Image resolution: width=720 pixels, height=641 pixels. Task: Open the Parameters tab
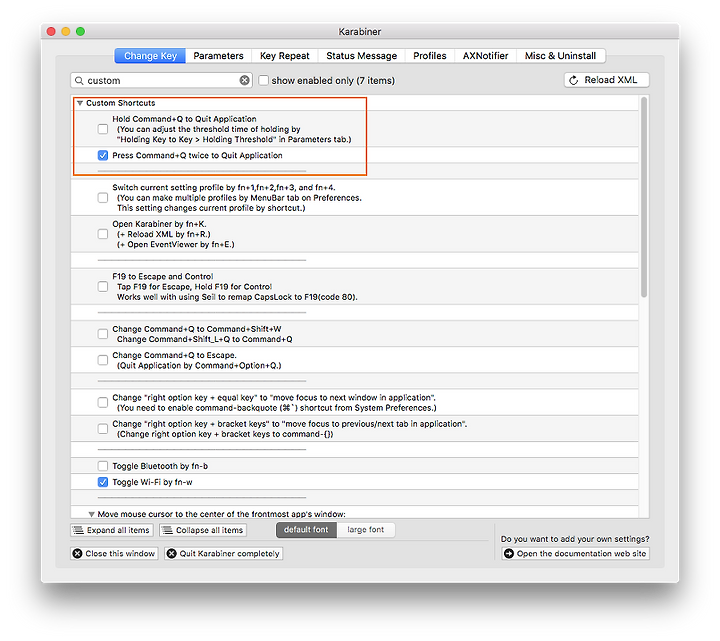tap(218, 56)
